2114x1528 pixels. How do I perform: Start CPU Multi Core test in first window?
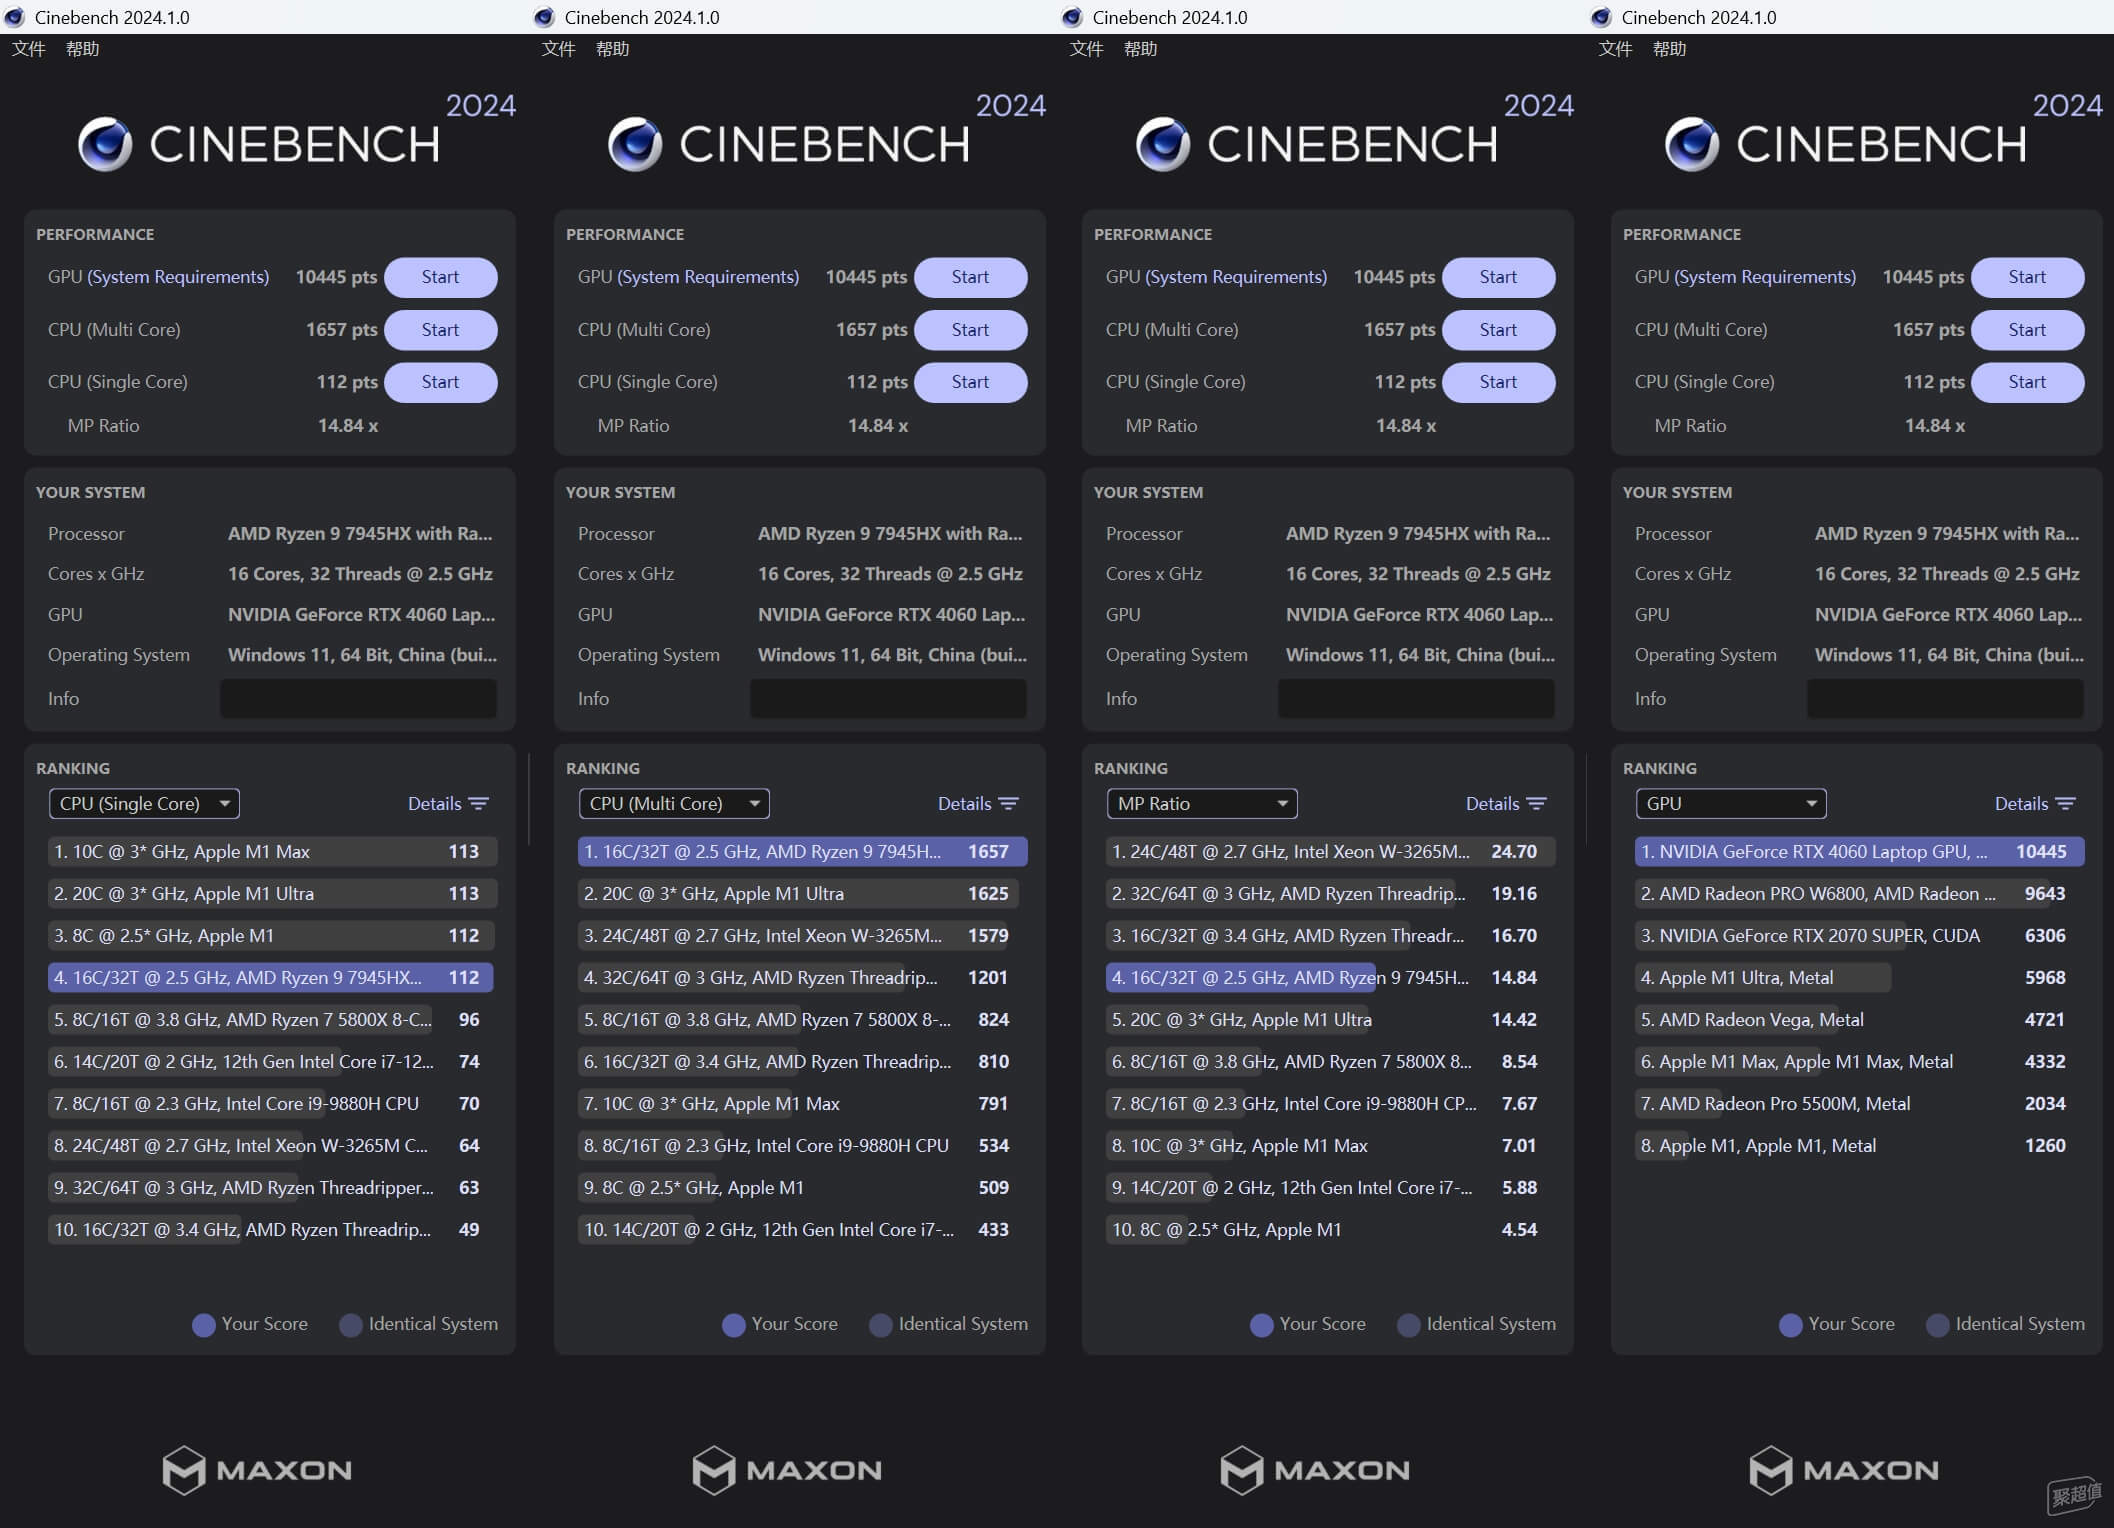(x=441, y=330)
